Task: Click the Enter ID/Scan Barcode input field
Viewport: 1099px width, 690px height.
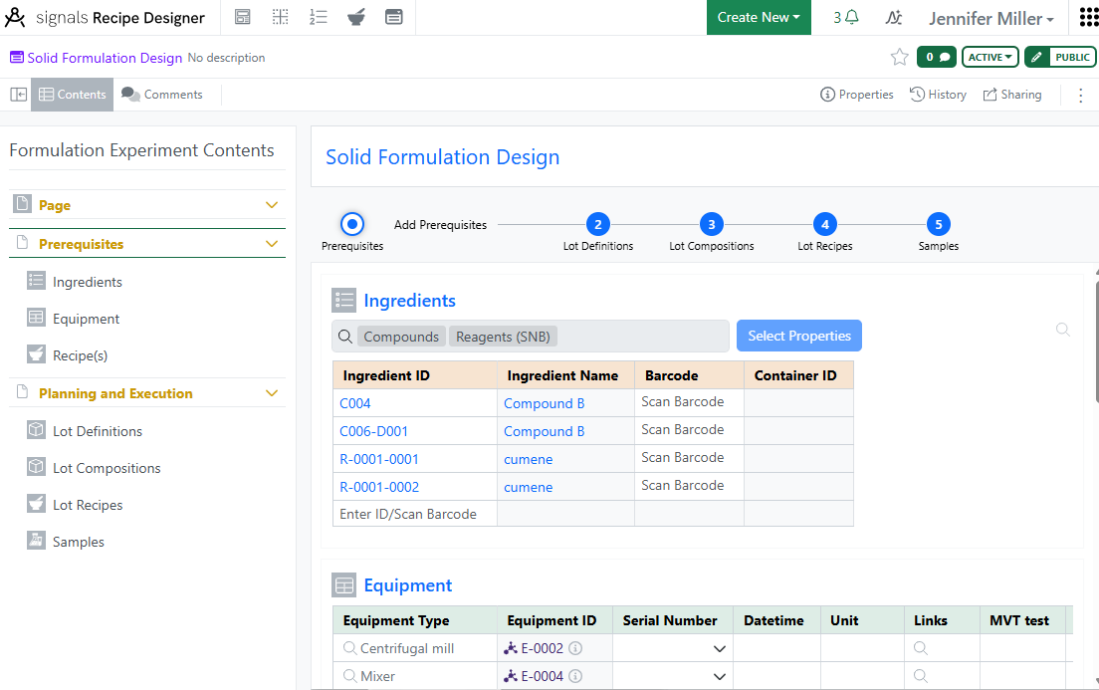Action: (x=415, y=514)
